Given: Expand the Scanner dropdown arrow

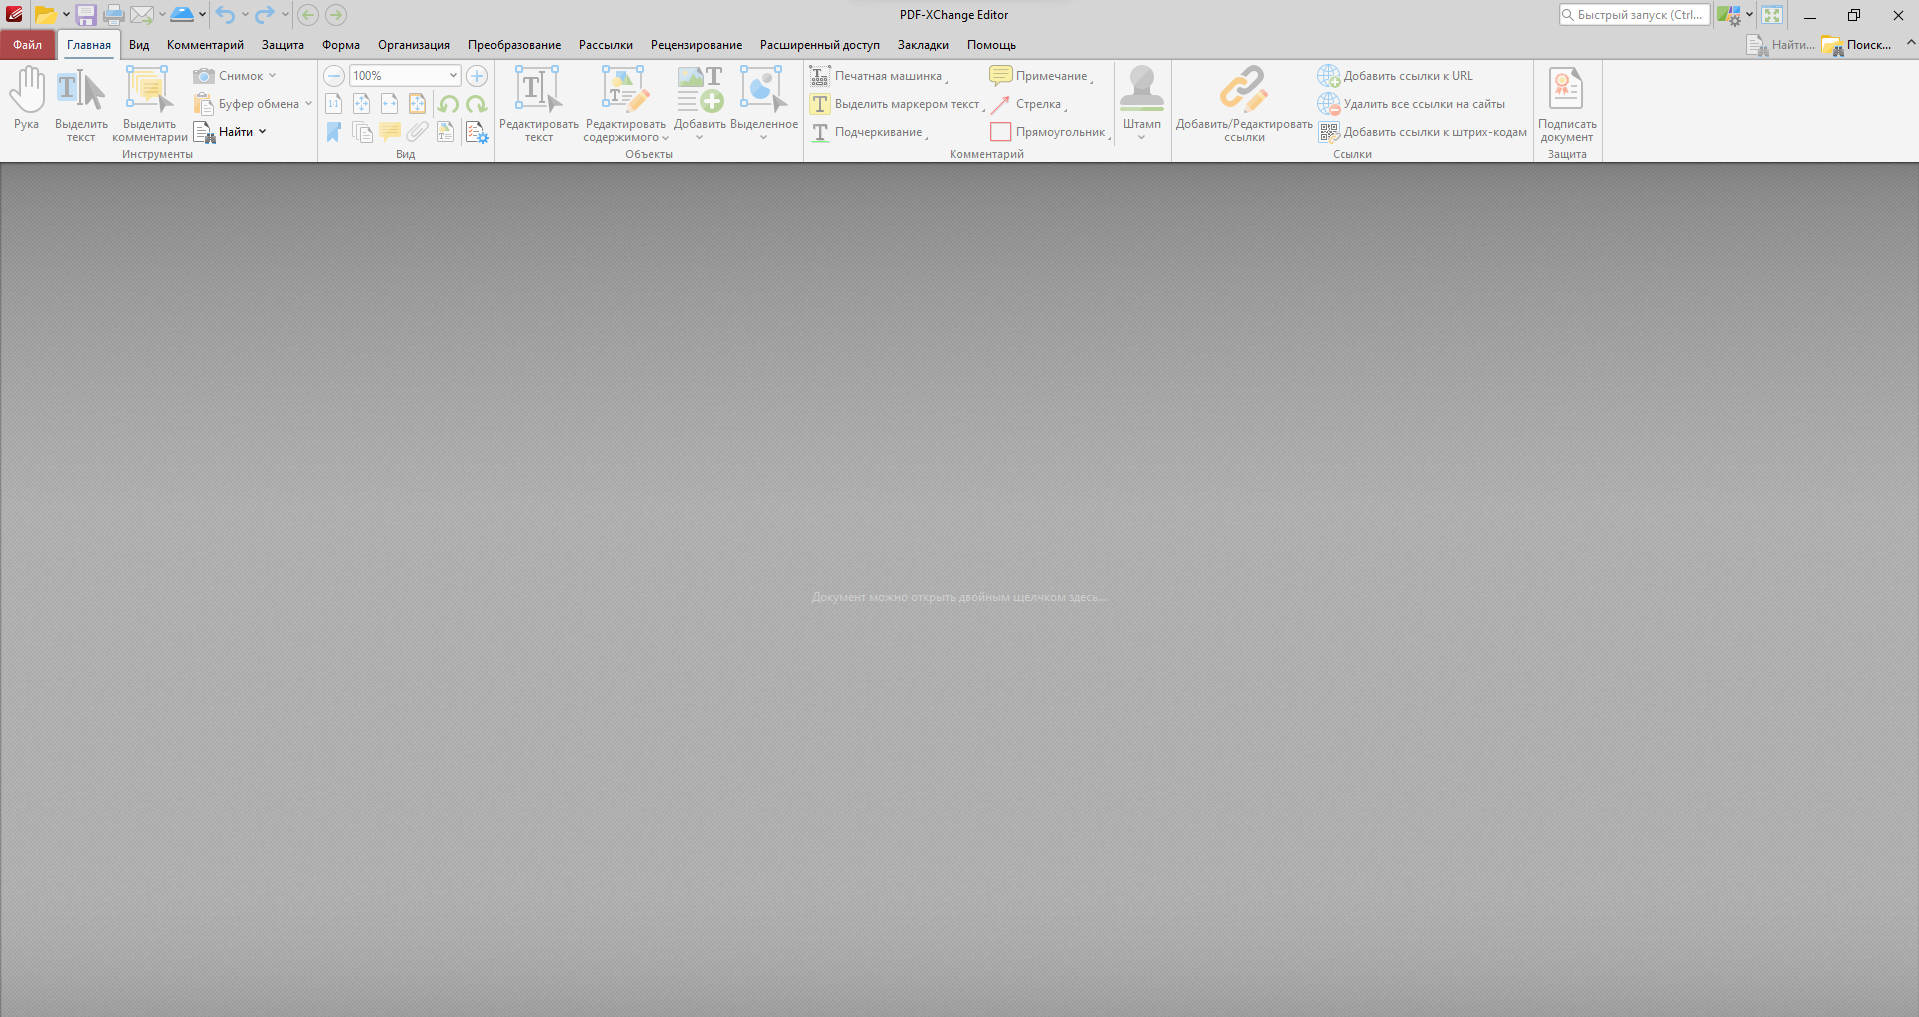Looking at the screenshot, I should click(x=202, y=15).
